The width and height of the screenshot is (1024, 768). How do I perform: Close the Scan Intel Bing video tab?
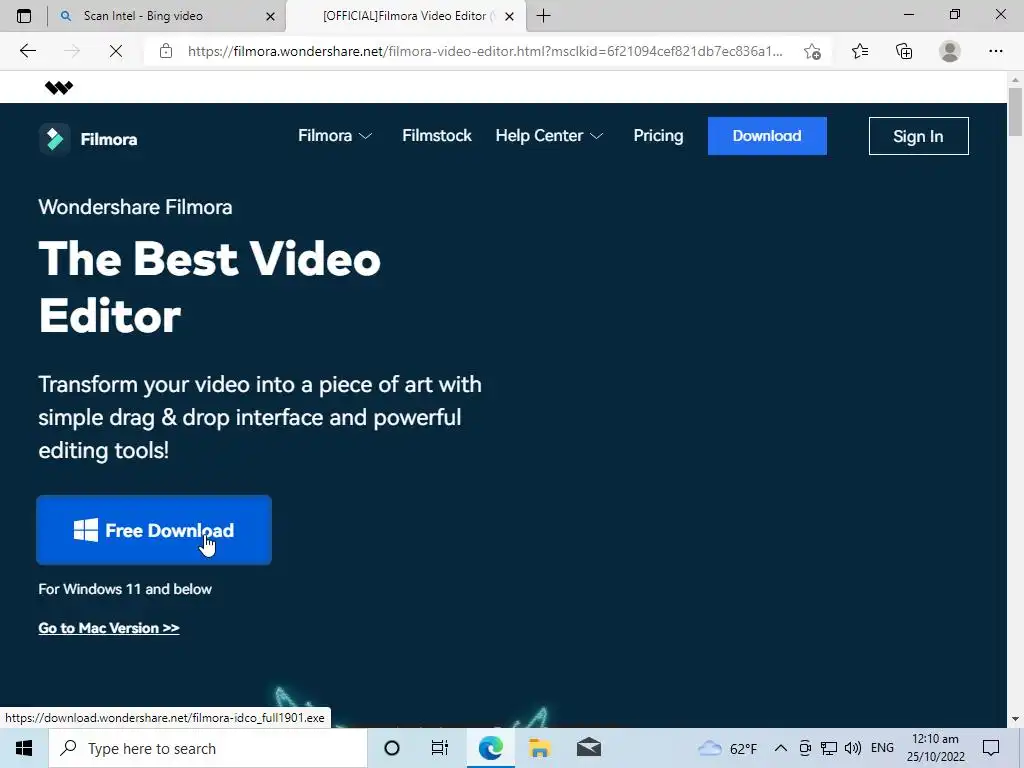pos(270,16)
